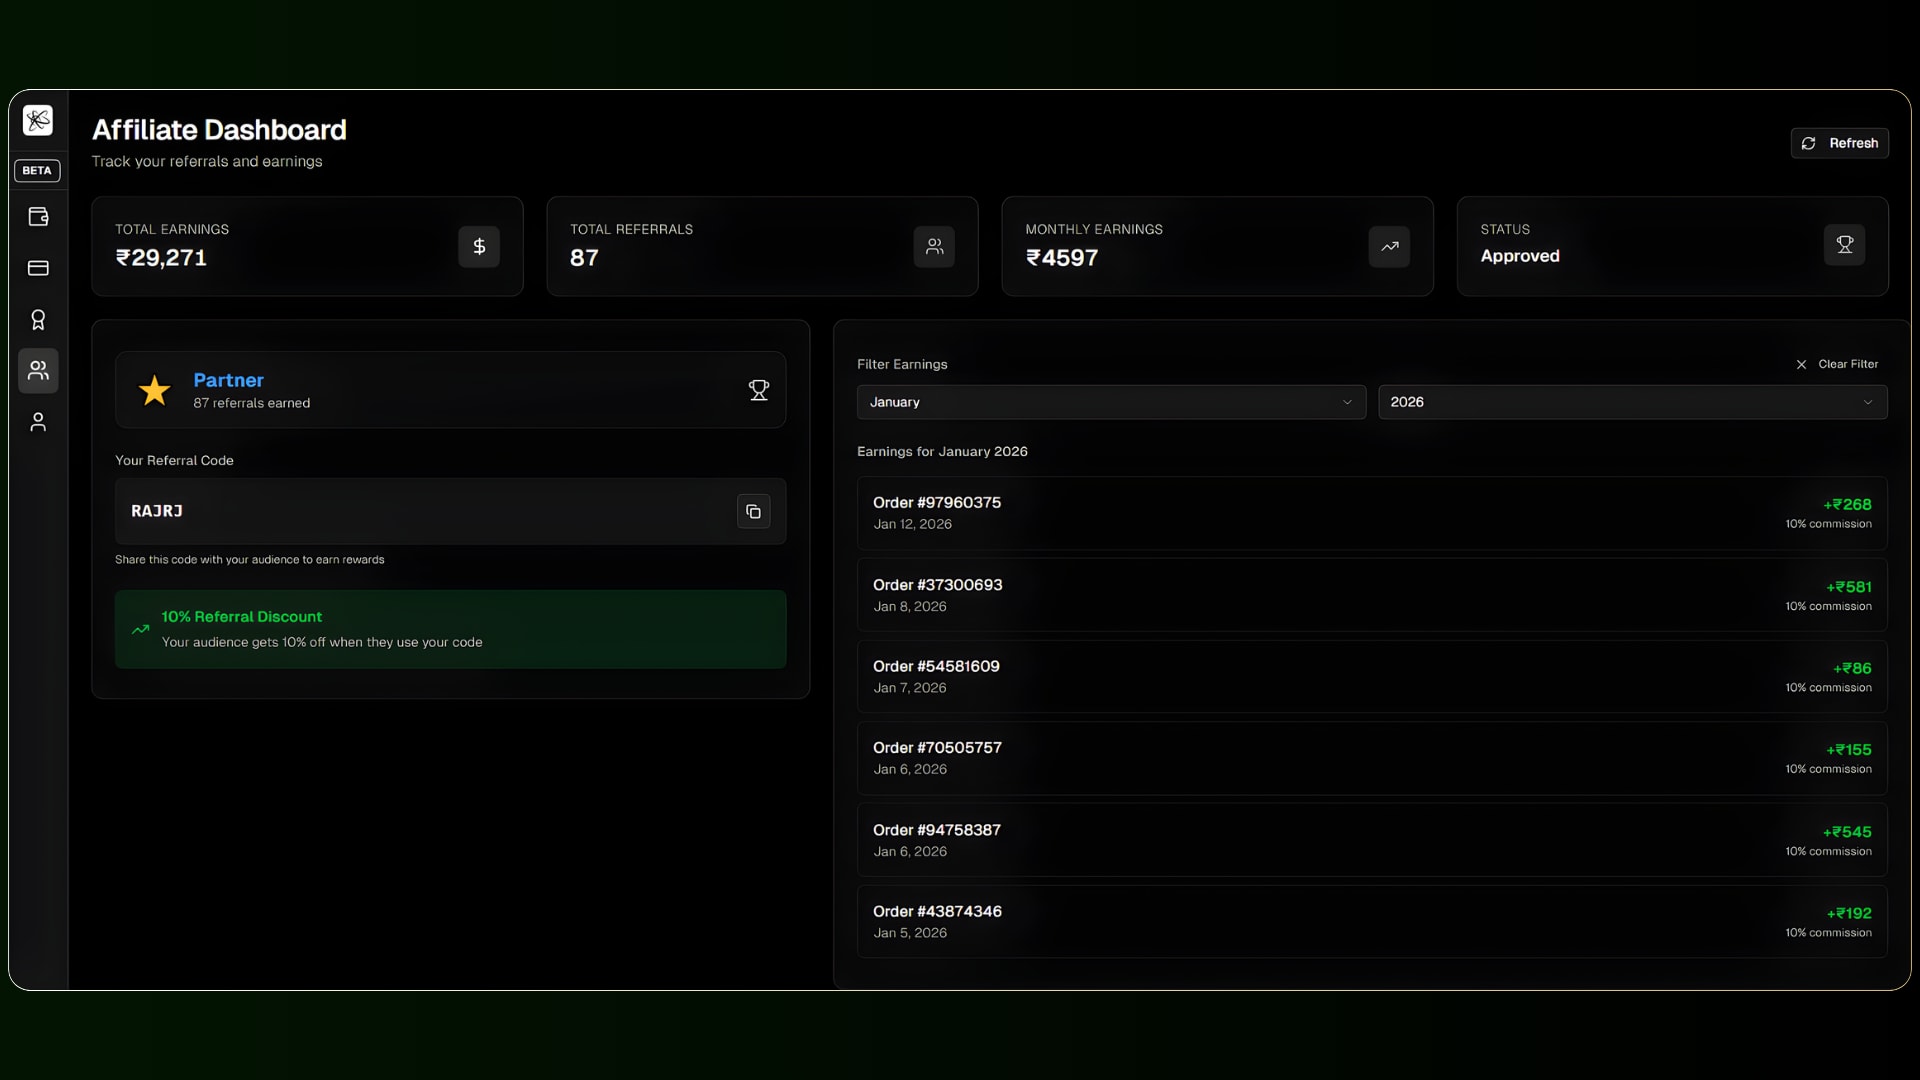Image resolution: width=1920 pixels, height=1080 pixels.
Task: Click the BETA badge in the sidebar
Action: tap(37, 171)
